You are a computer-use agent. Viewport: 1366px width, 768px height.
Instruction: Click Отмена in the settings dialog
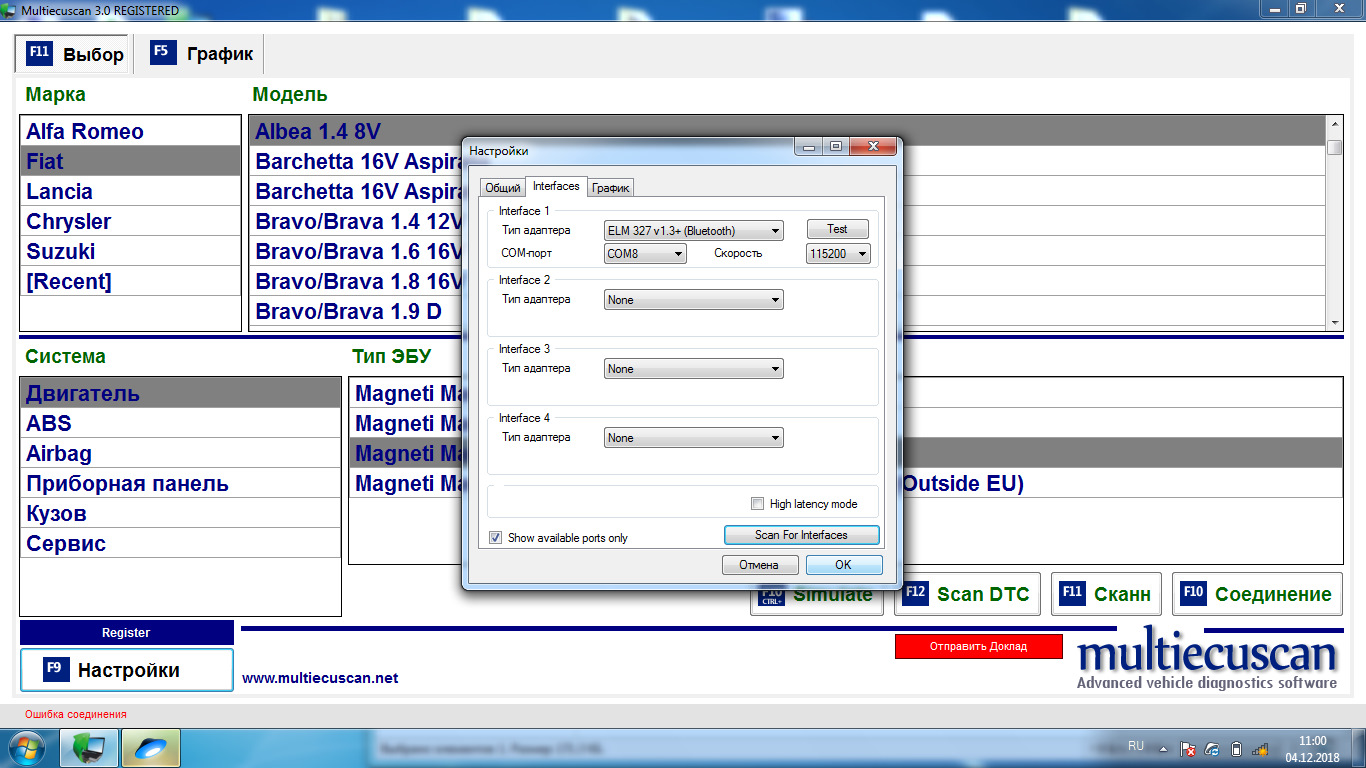[x=759, y=565]
